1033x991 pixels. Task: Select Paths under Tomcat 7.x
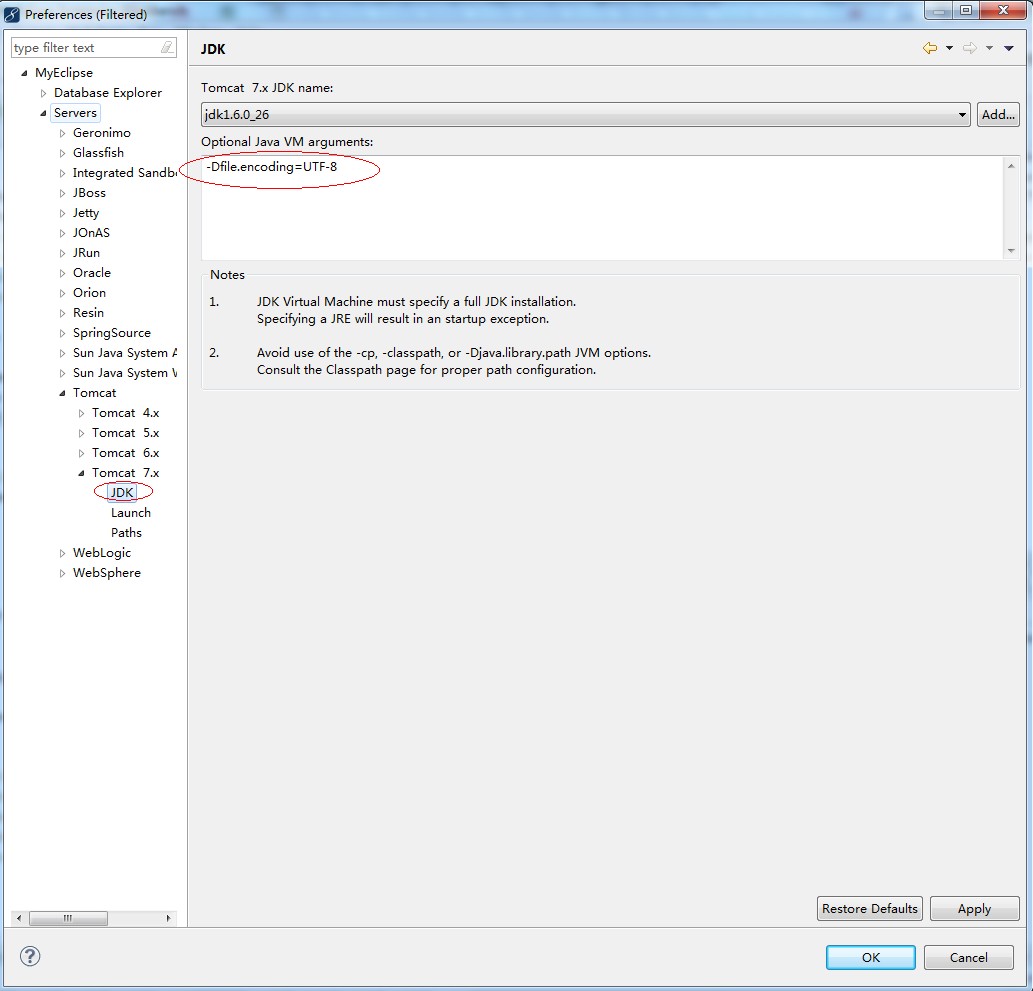click(126, 532)
